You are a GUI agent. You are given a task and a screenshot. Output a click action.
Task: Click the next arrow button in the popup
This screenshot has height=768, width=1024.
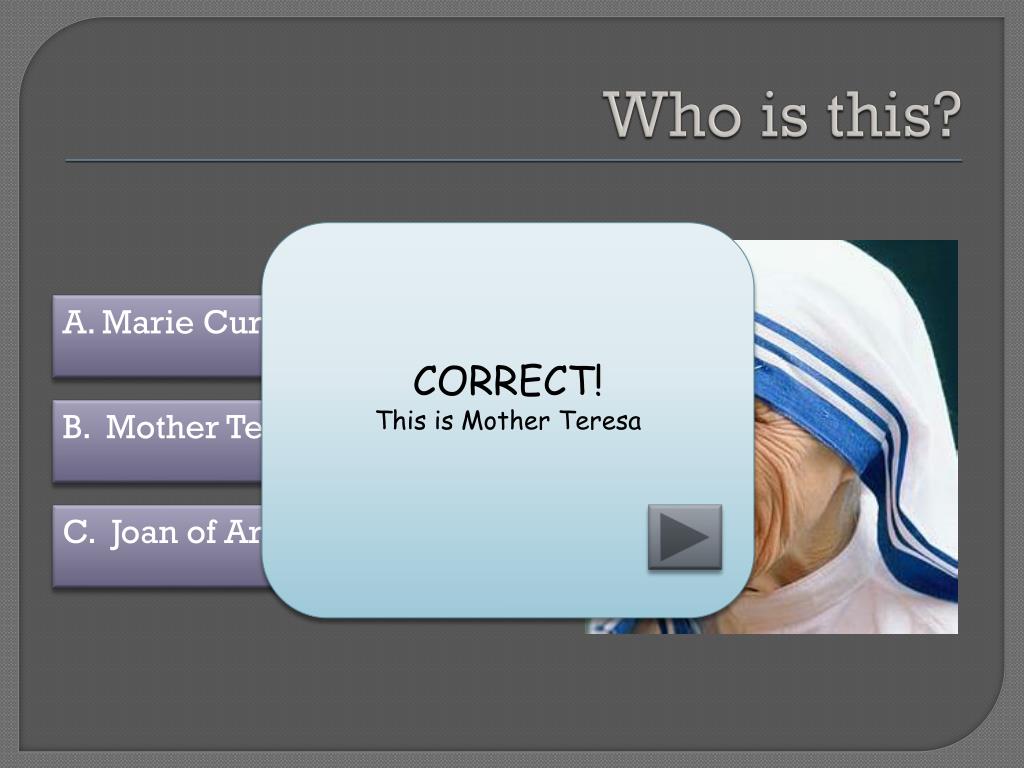pos(684,537)
